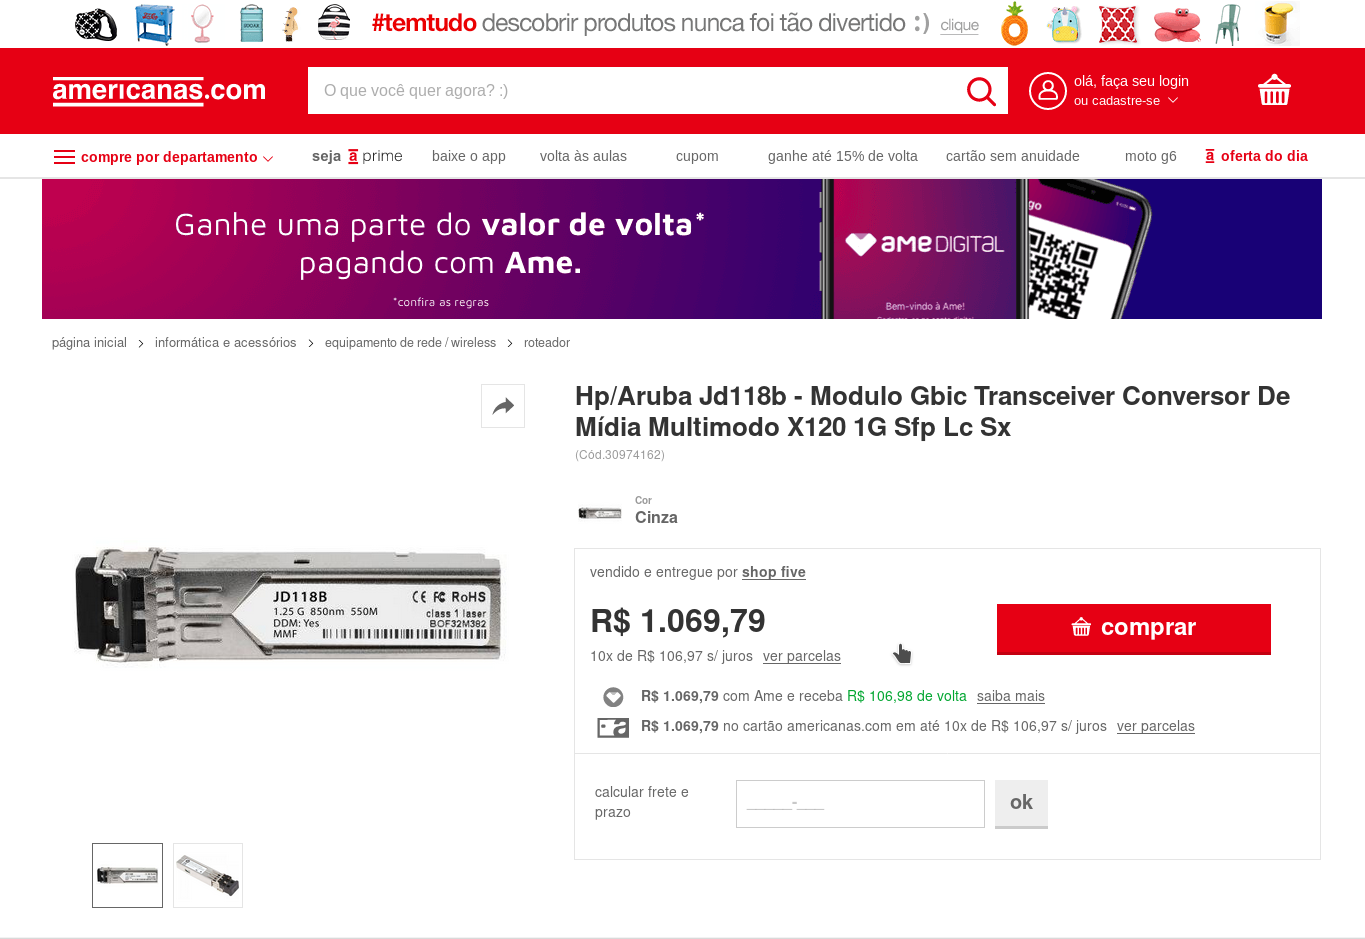Image resolution: width=1365 pixels, height=939 pixels.
Task: Expand the login ou cadastre-se dropdown
Action: 1126,101
